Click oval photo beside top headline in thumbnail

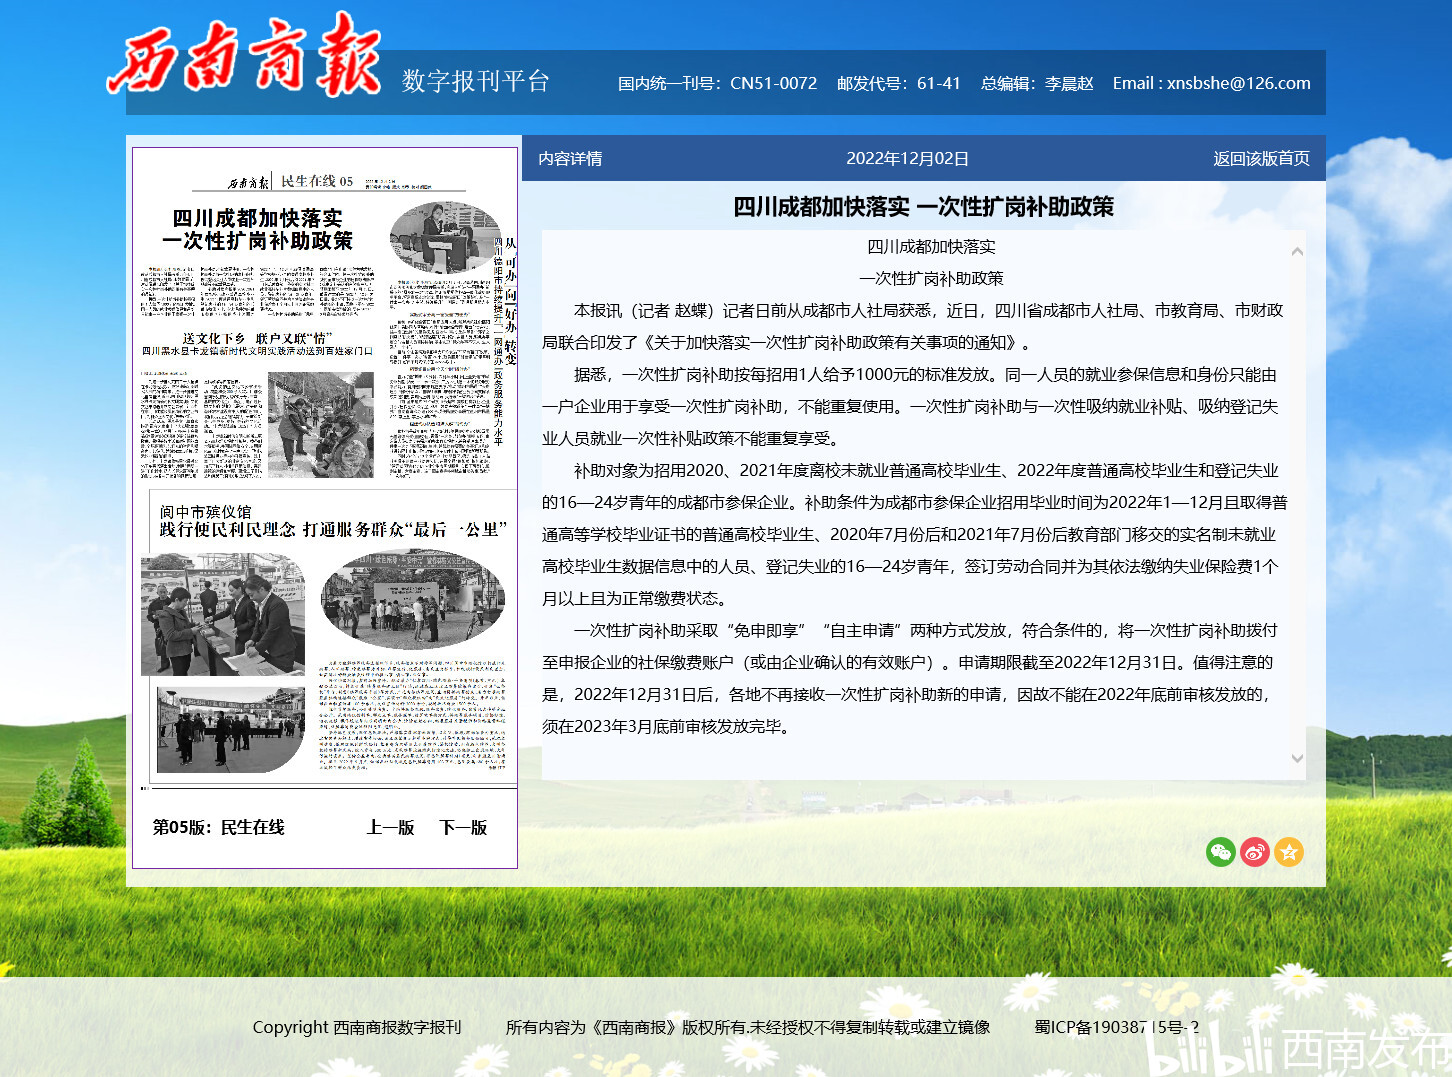point(445,238)
